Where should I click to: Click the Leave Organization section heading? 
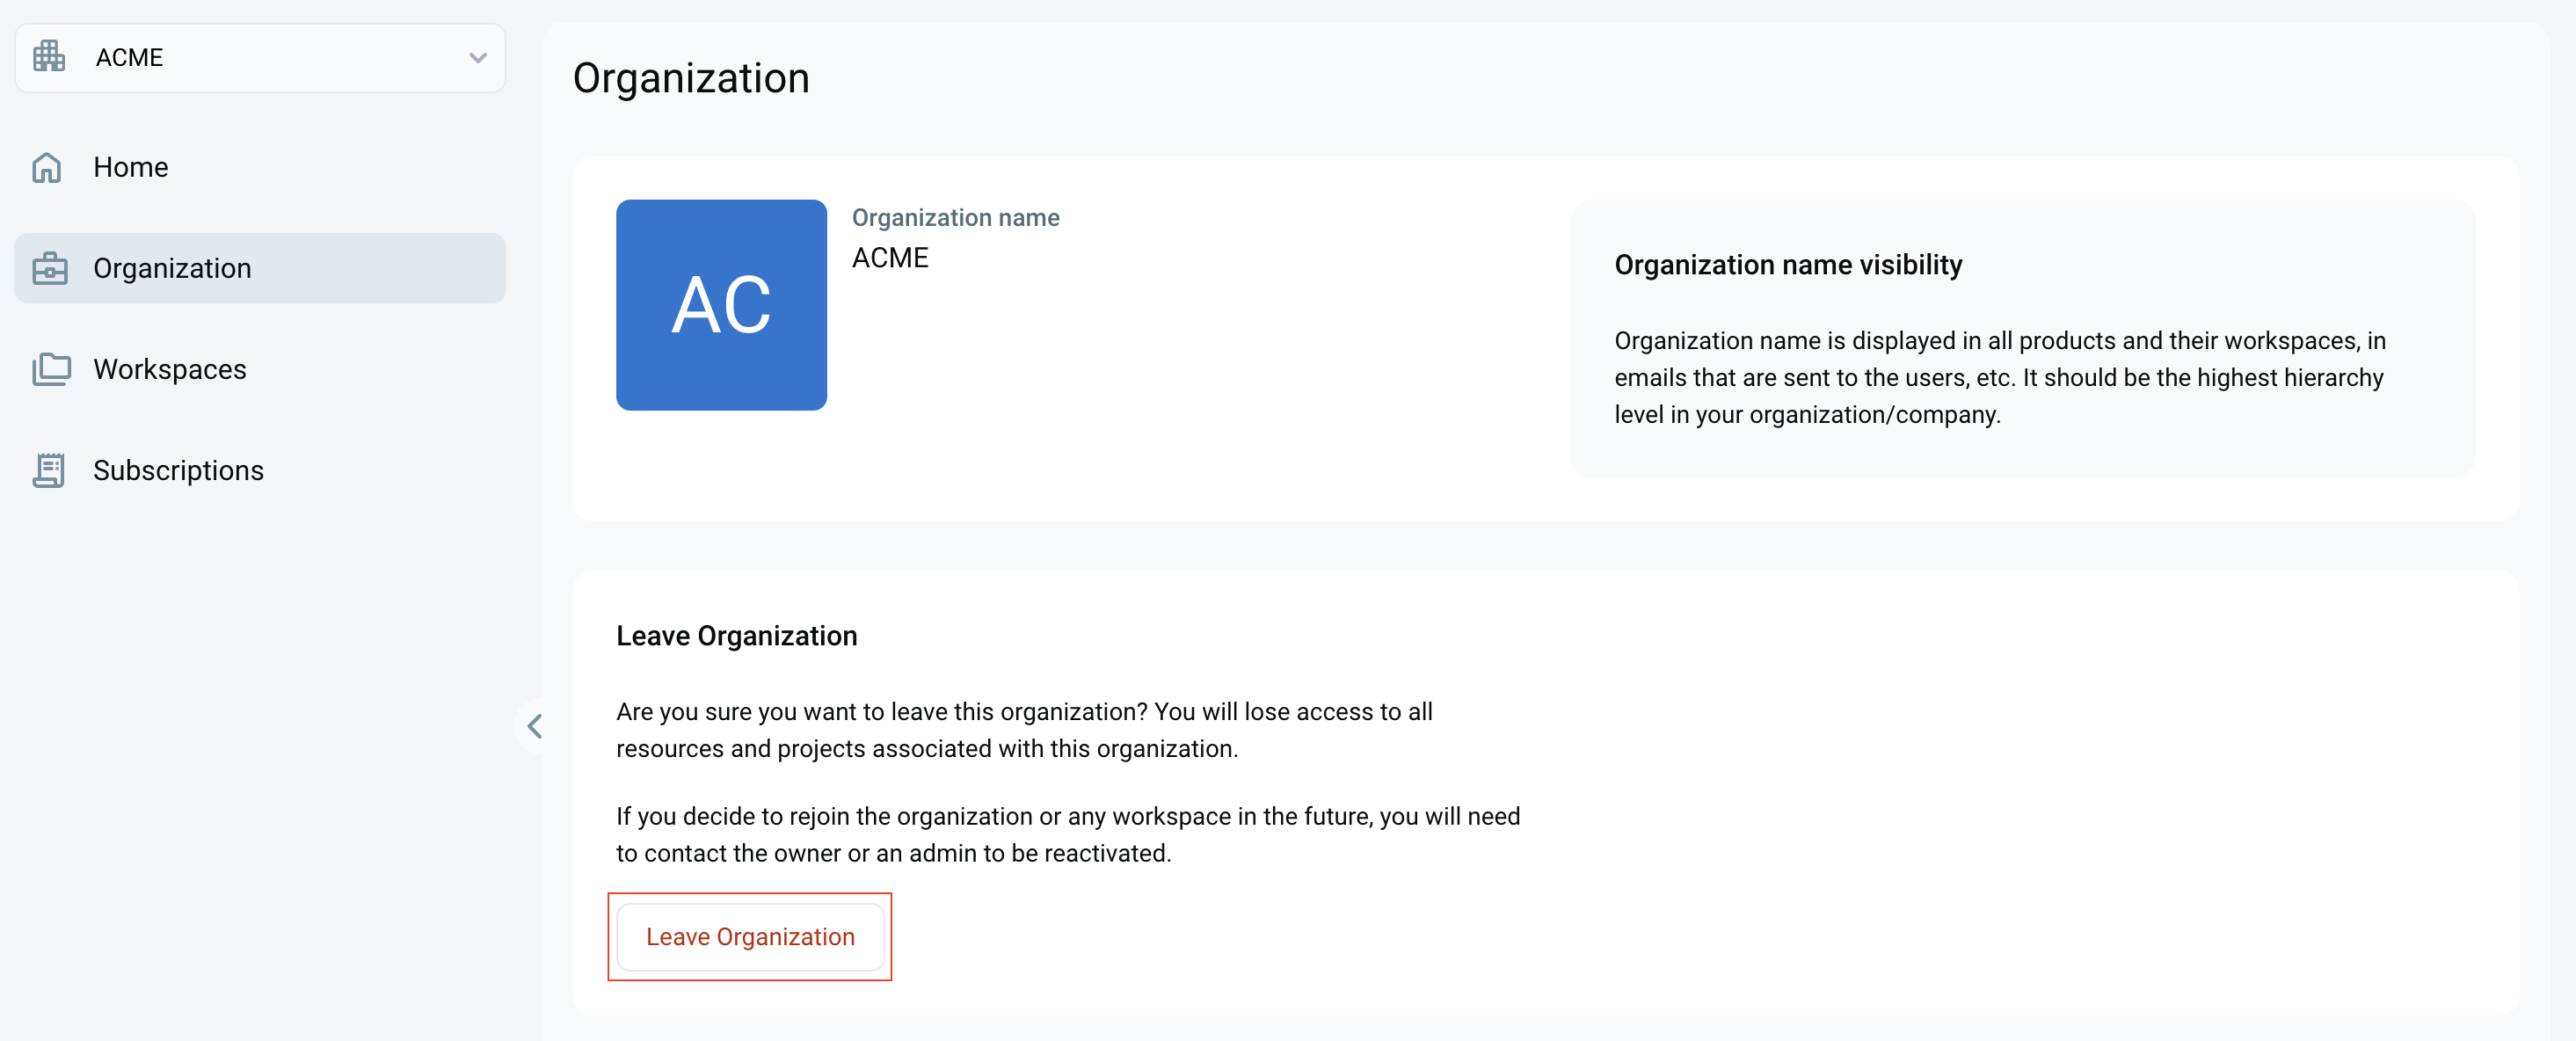[x=736, y=636]
